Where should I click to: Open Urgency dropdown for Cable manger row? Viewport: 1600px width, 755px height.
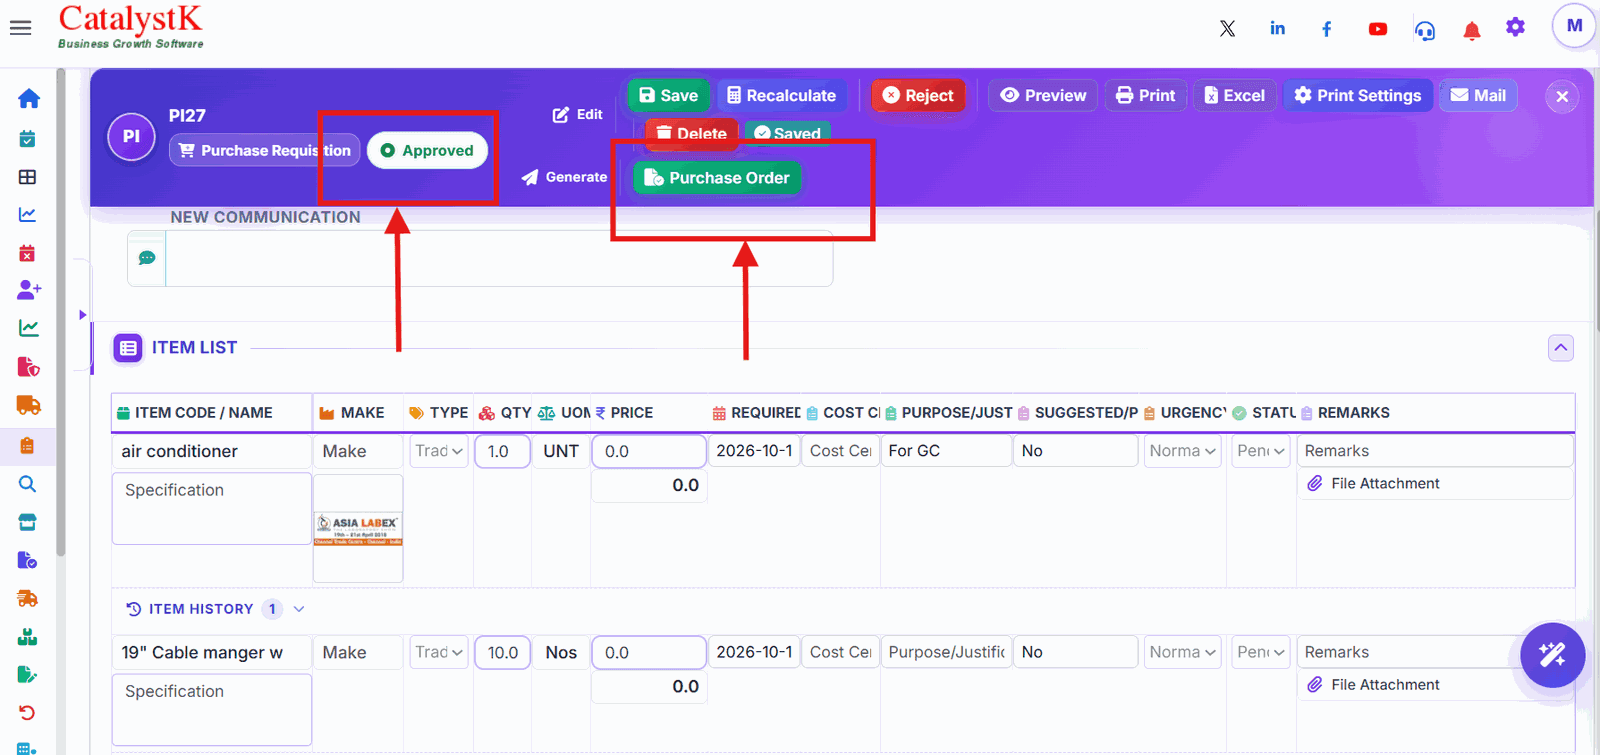click(1183, 652)
